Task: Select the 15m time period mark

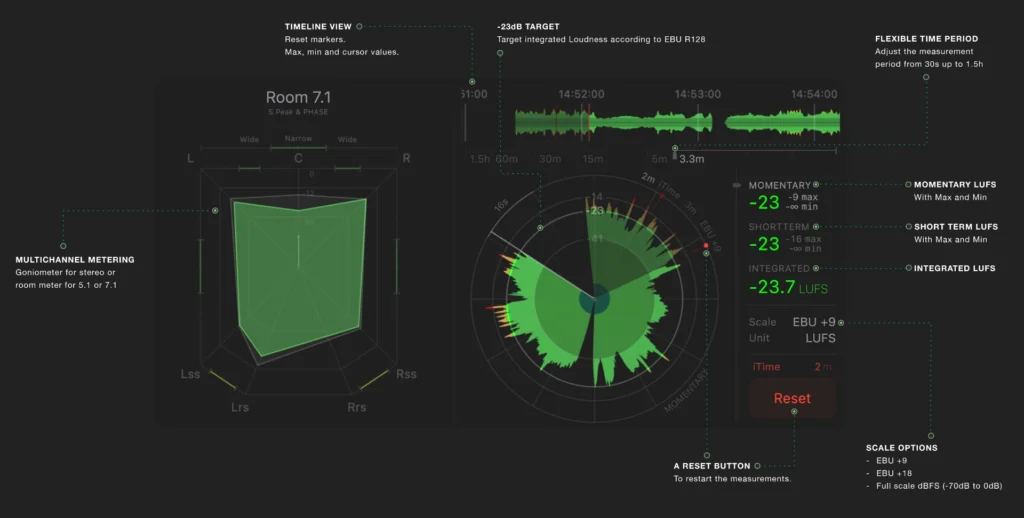Action: click(x=592, y=159)
